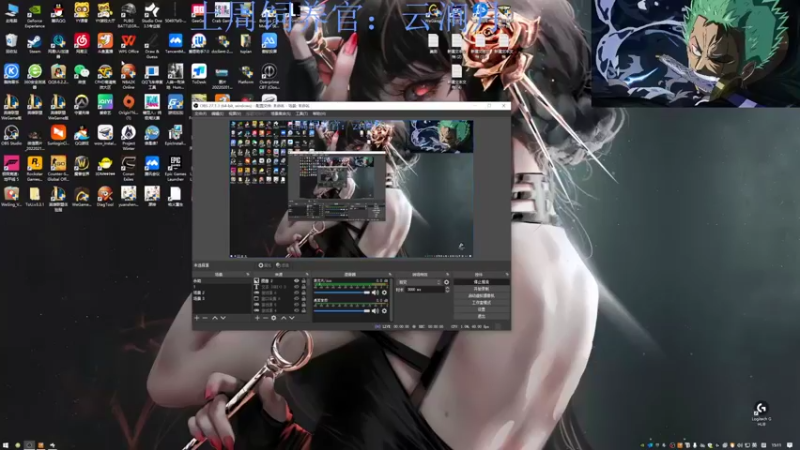The image size is (800, 450).
Task: Click transition duration stepper arrows
Action: (447, 289)
